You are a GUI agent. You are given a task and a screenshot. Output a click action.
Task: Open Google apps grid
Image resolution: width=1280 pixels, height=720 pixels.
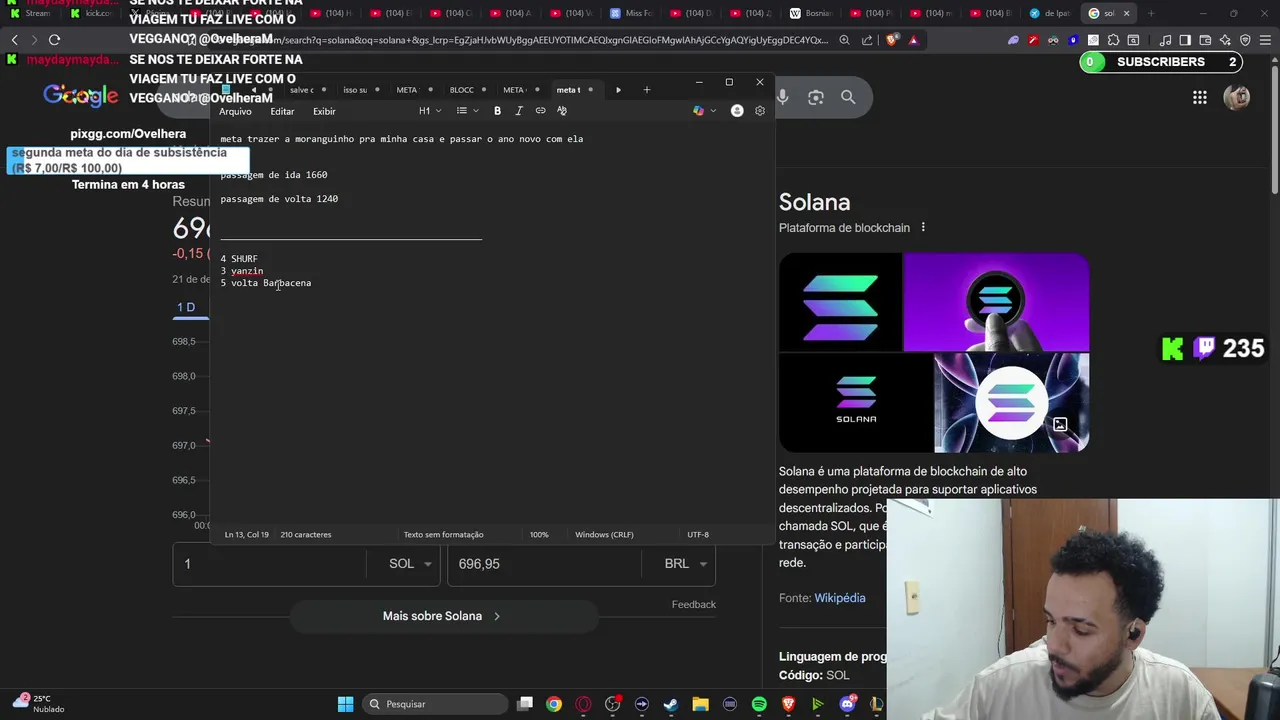pos(1199,97)
